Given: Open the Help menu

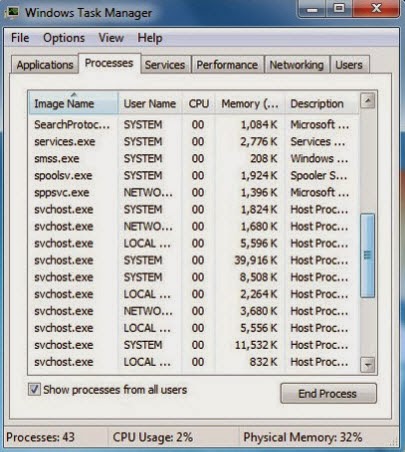Looking at the screenshot, I should click(x=150, y=38).
